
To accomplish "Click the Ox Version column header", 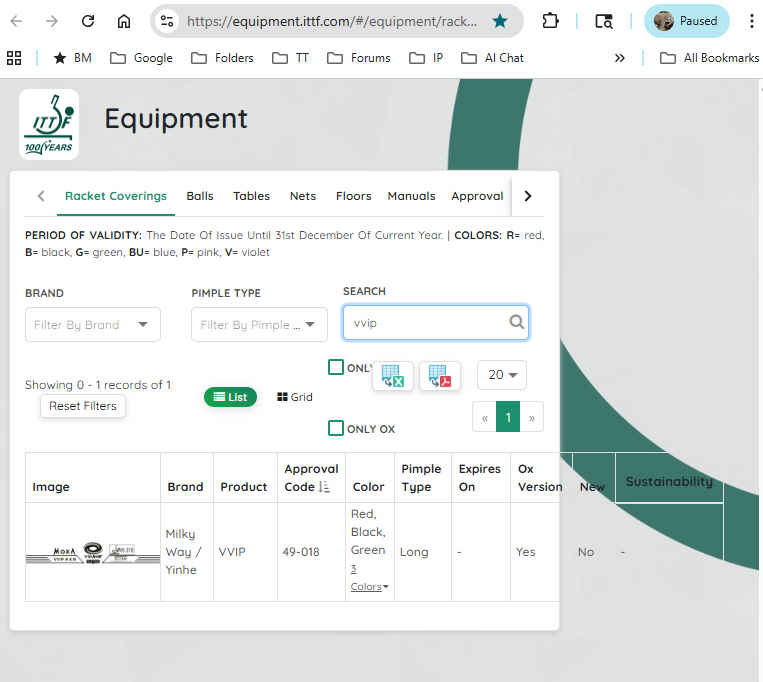I will point(540,478).
